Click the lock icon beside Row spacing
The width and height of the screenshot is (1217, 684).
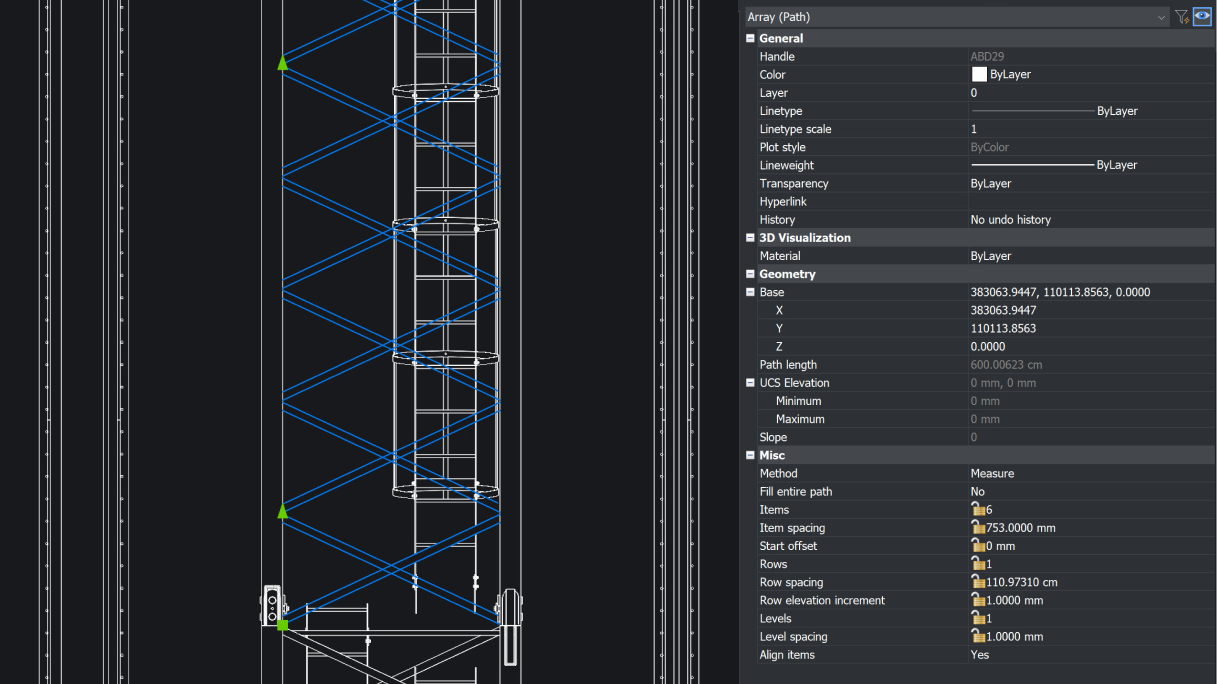[x=978, y=581]
